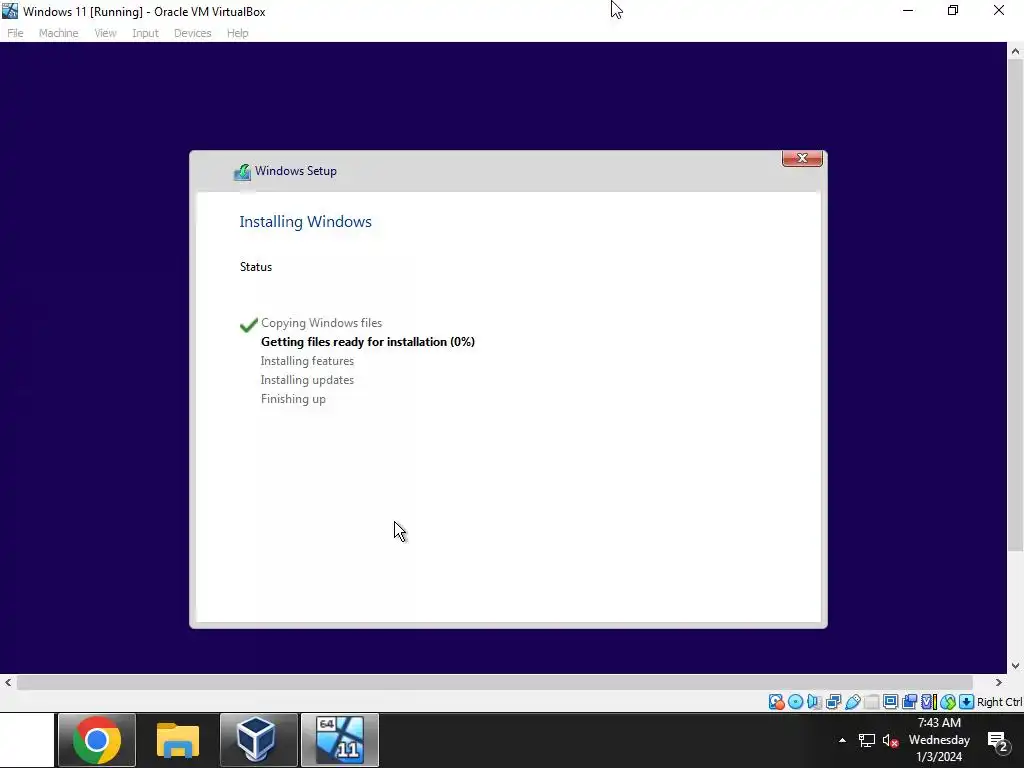Click the horizontal scrollbar left arrow
The width and height of the screenshot is (1024, 768).
coord(8,682)
